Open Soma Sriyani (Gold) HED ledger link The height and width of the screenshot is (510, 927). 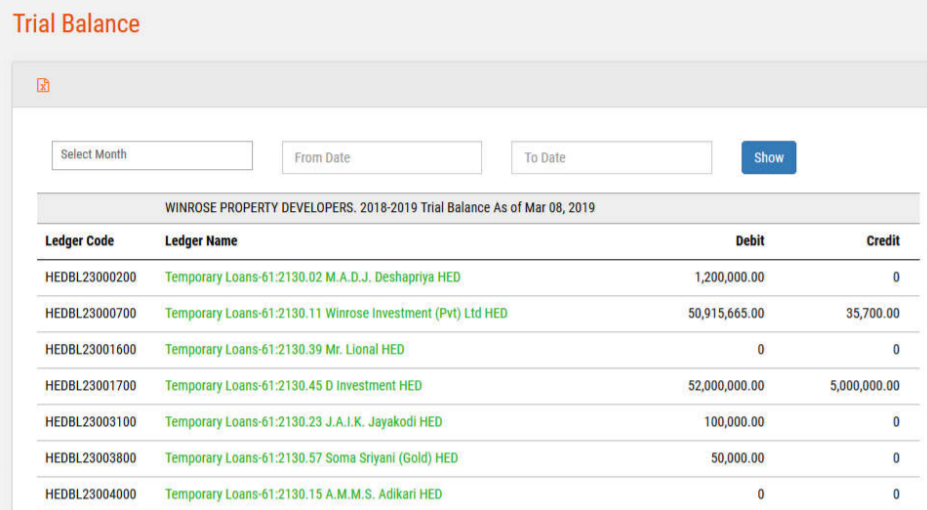pyautogui.click(x=311, y=458)
